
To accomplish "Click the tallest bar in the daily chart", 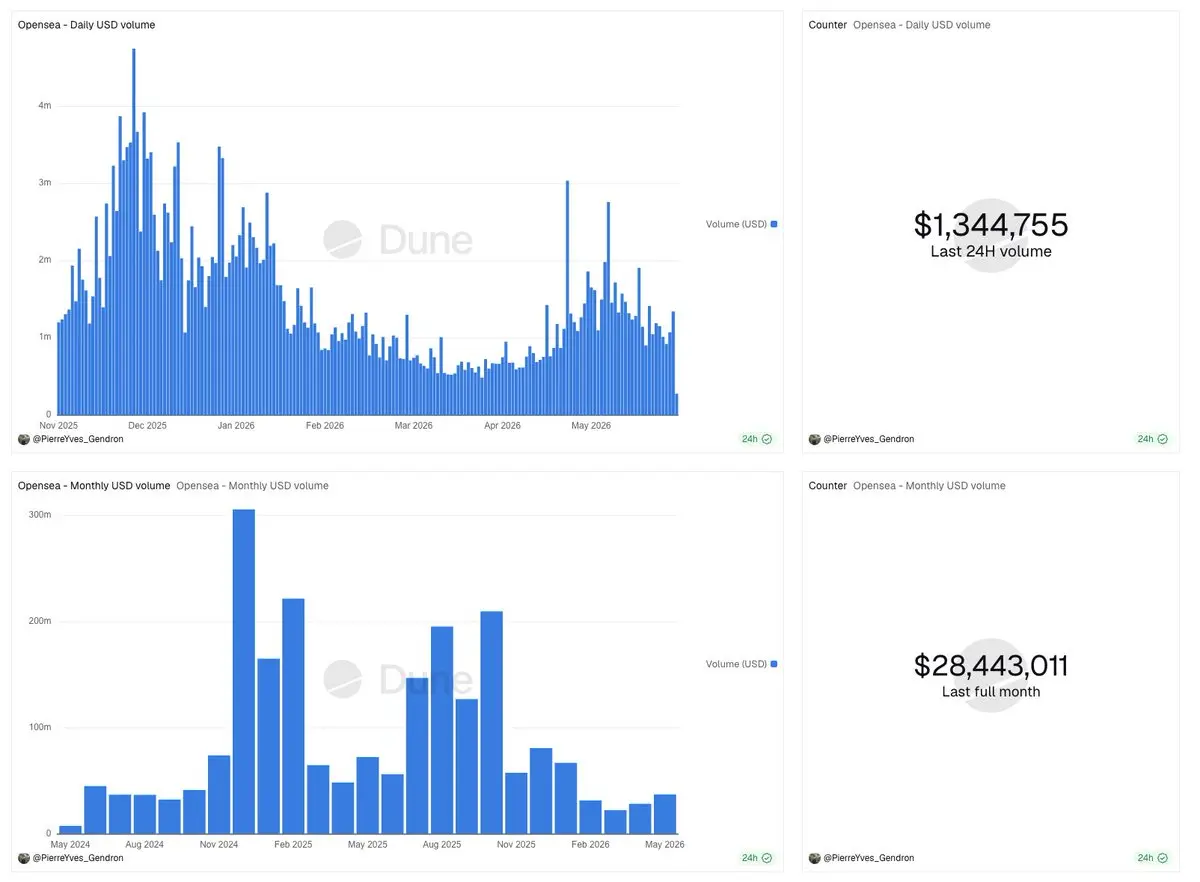I will (134, 232).
